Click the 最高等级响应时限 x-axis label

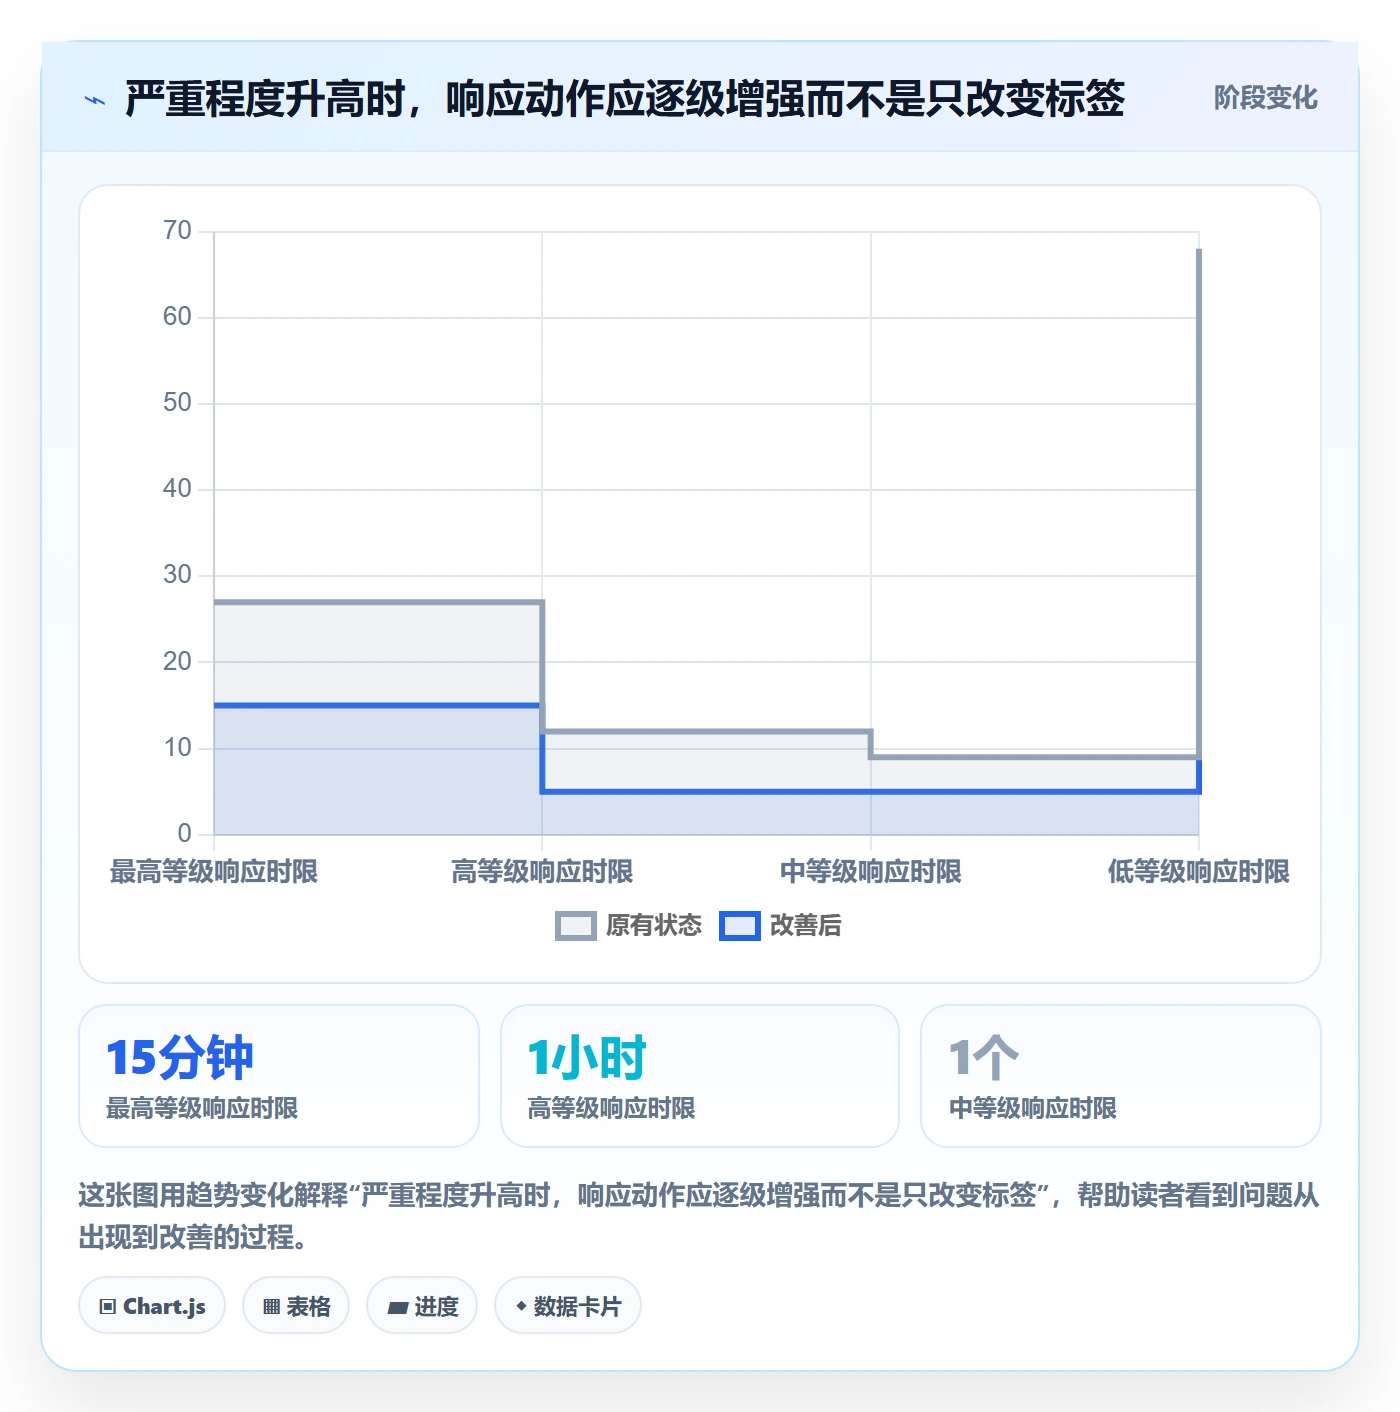(214, 872)
